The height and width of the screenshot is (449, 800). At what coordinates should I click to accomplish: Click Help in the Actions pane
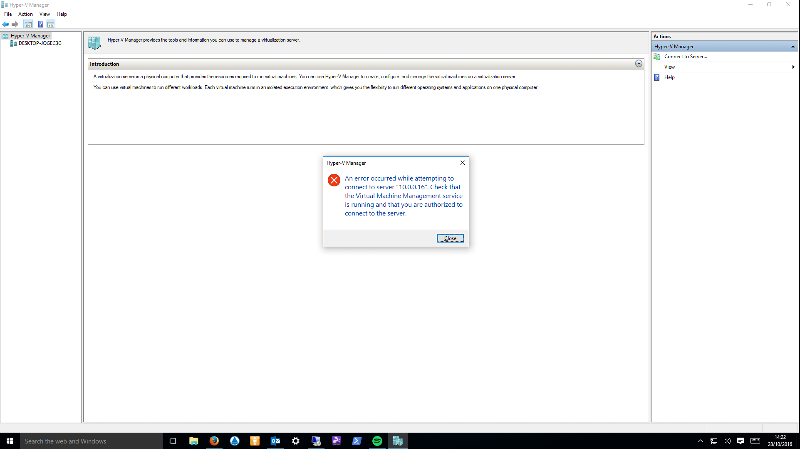pyautogui.click(x=669, y=78)
